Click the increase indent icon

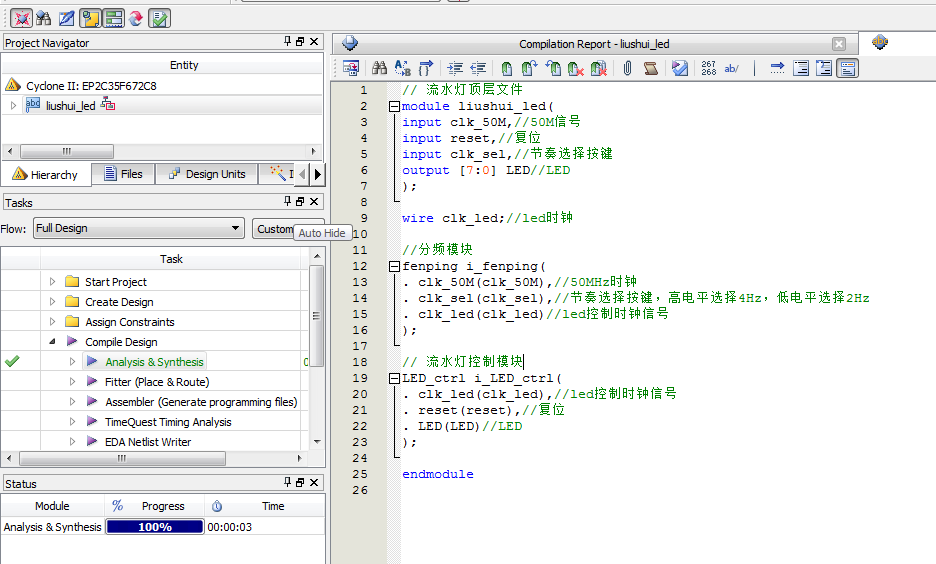[455, 68]
